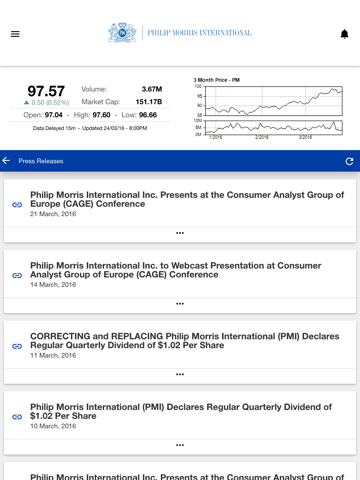This screenshot has width=360, height=480.
Task: Click the Philip Morris International logo
Action: [x=180, y=33]
